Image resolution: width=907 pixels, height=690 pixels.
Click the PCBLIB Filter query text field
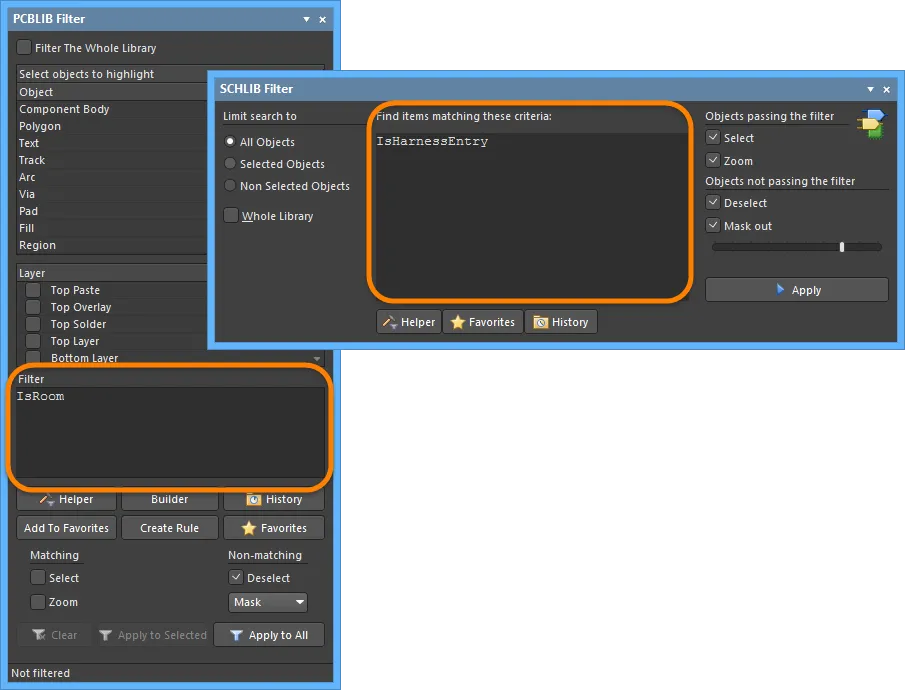click(169, 431)
